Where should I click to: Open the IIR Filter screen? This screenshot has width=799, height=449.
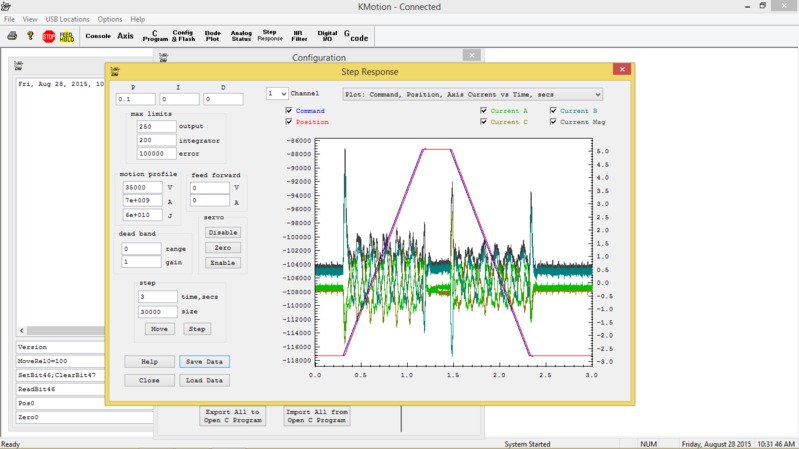[x=299, y=36]
